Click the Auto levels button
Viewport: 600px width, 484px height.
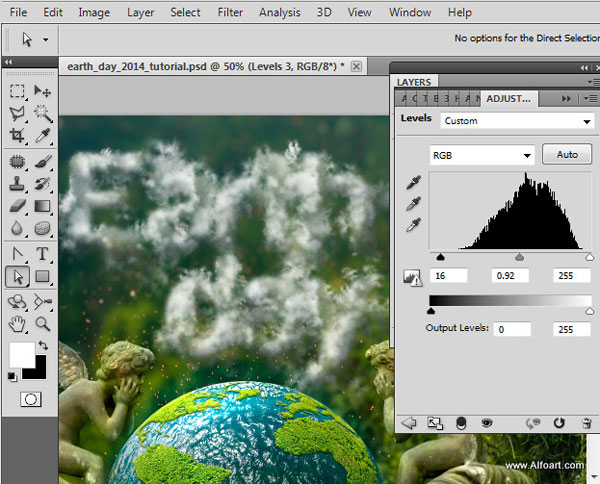tap(567, 155)
